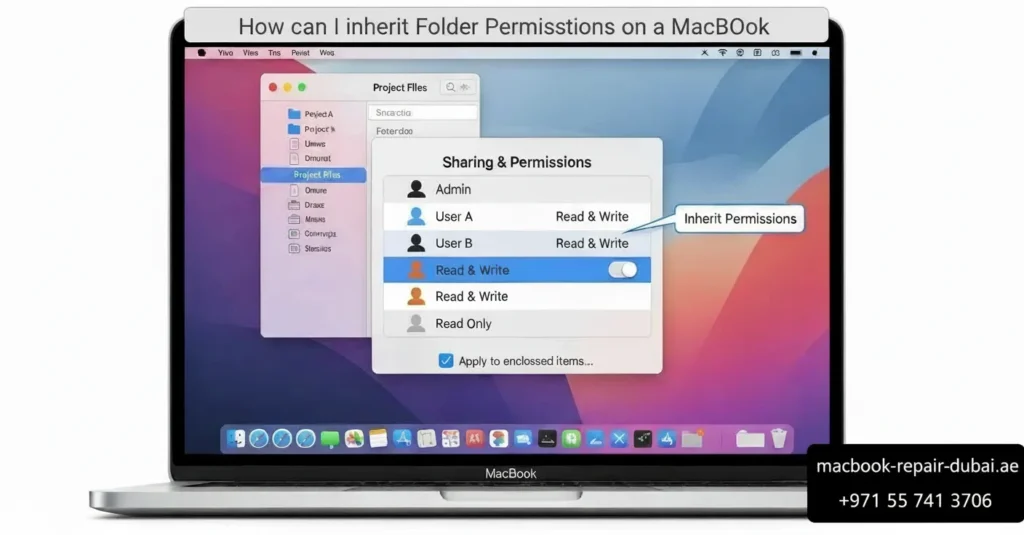1024x535 pixels.
Task: Change the Read Only privilege row
Action: pyautogui.click(x=463, y=324)
